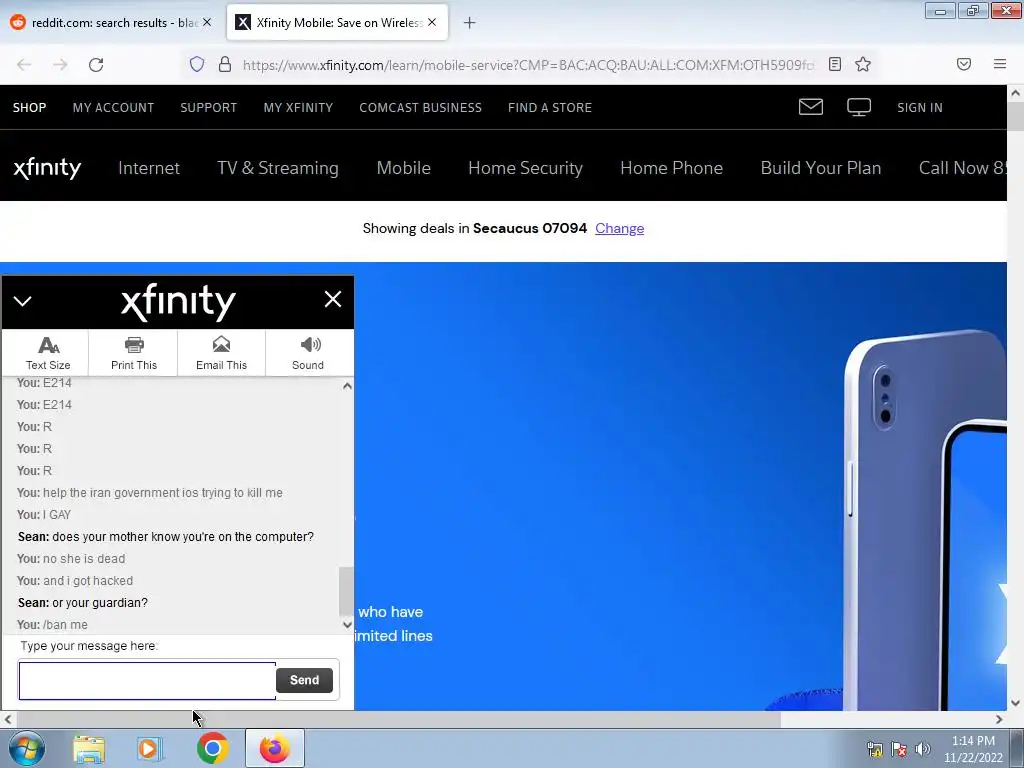Click the tracking protection shield icon
Viewport: 1024px width, 768px height.
197,64
